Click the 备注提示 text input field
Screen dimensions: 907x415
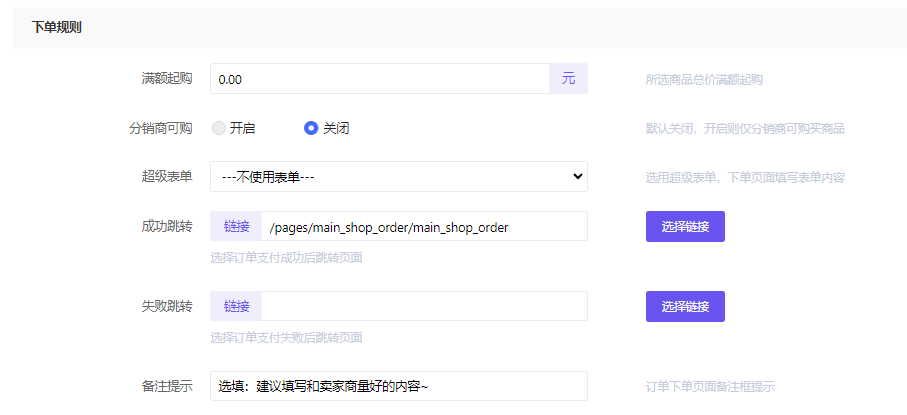(399, 386)
